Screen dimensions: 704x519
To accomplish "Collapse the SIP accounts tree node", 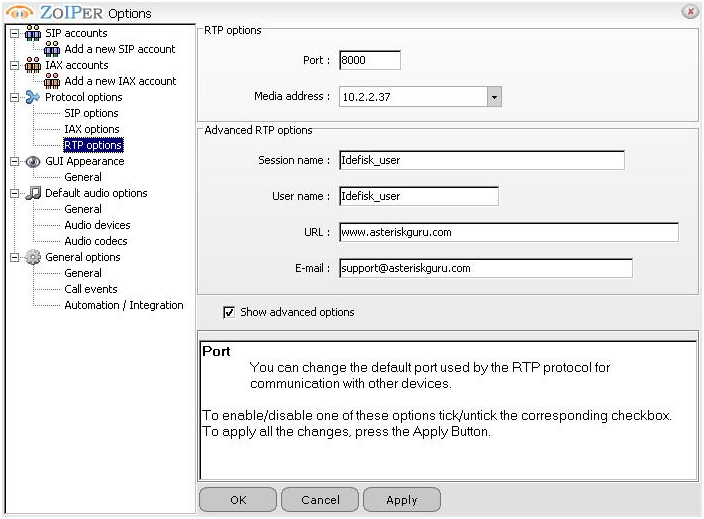I will [14, 33].
